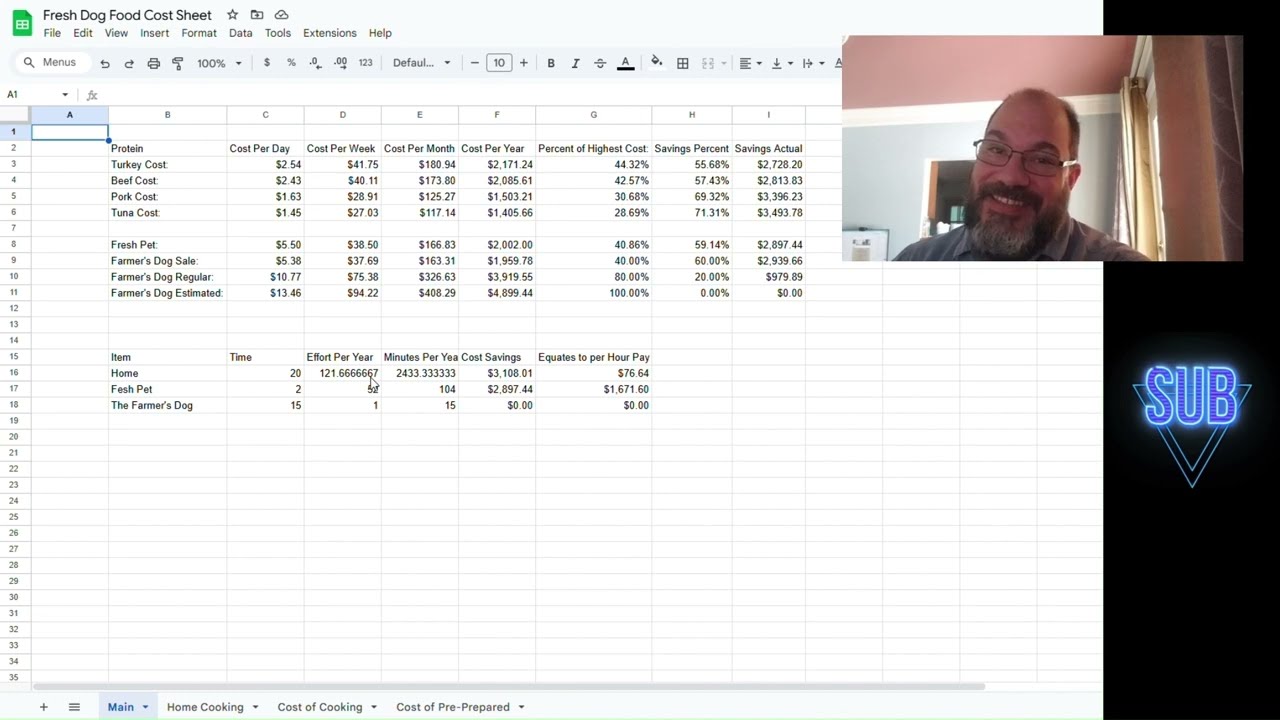Open horizontal align dropdown
This screenshot has width=1280, height=720.
pyautogui.click(x=751, y=63)
